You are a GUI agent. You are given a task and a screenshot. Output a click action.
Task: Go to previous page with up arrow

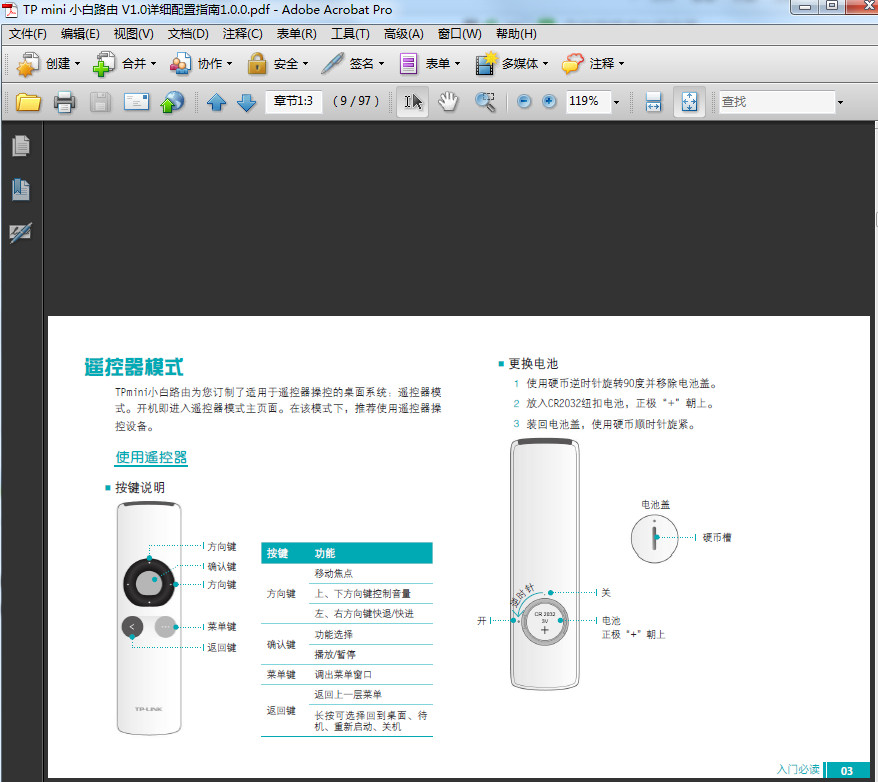(x=216, y=102)
